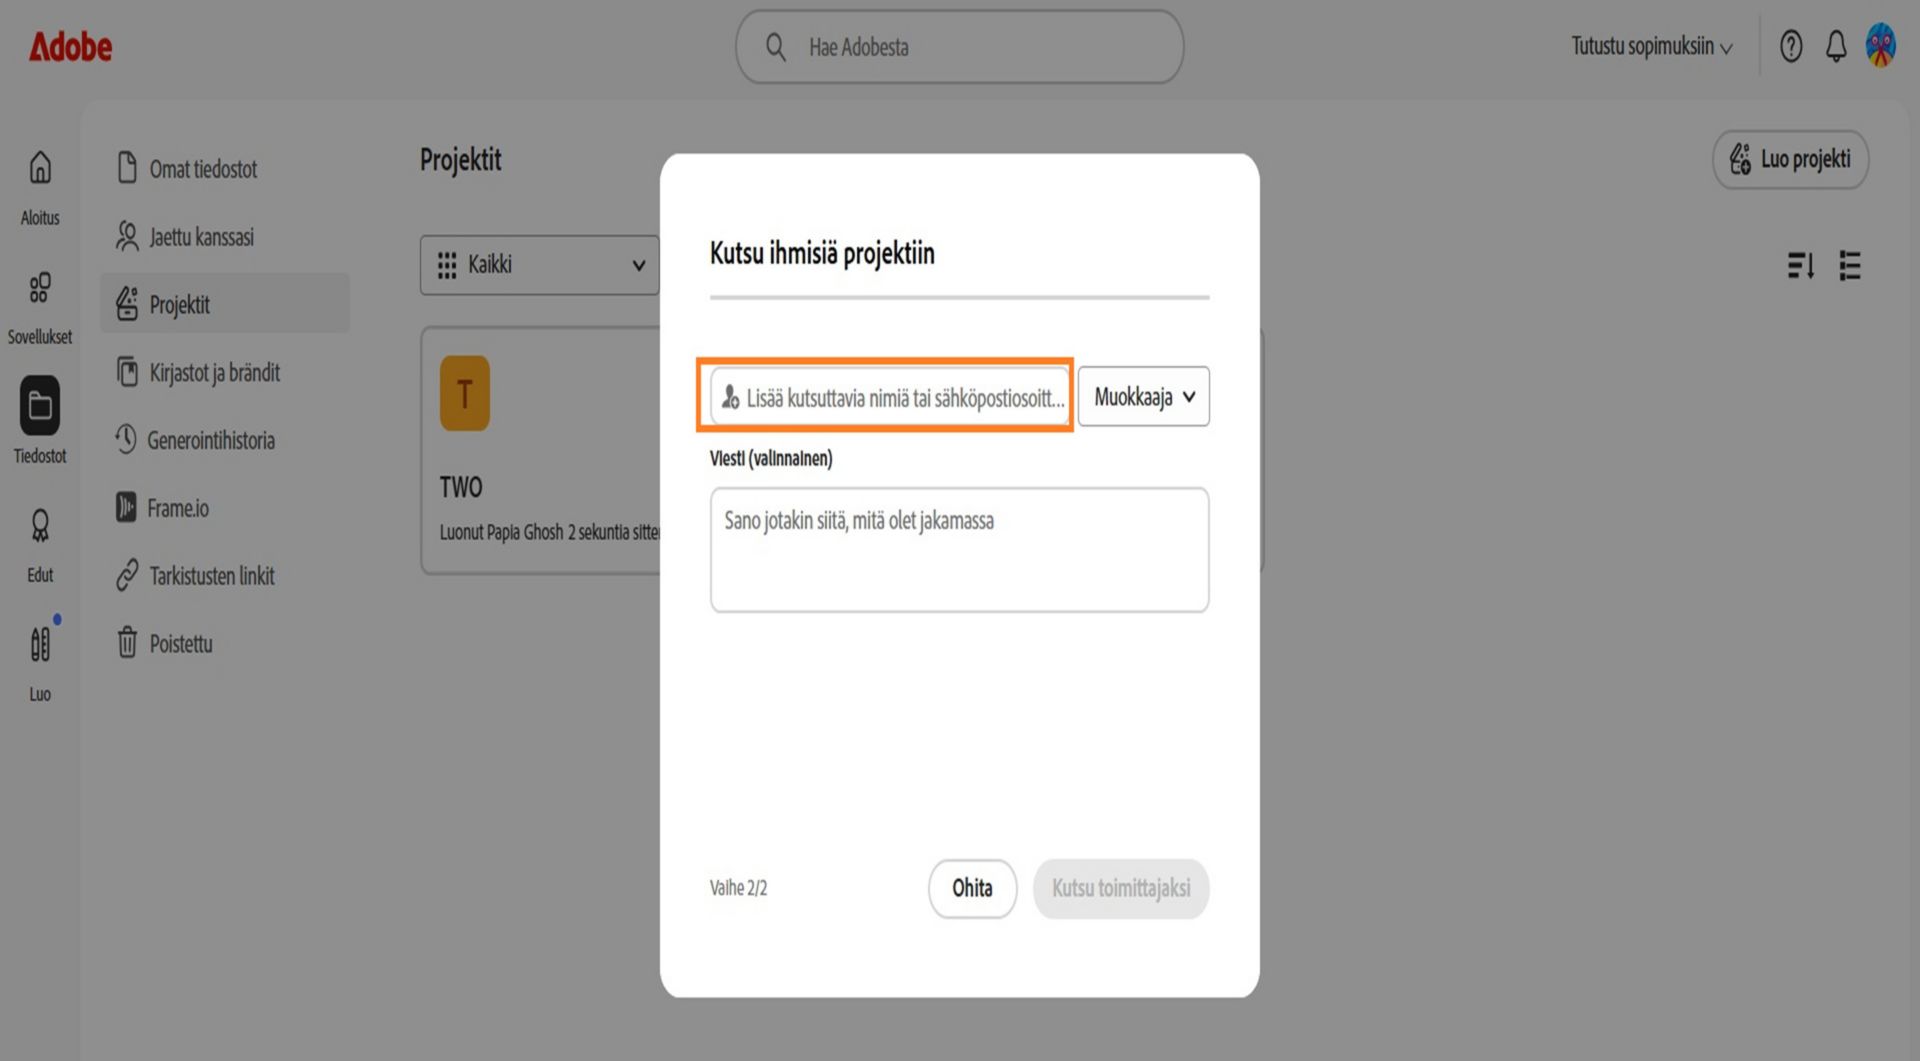The image size is (1920, 1061).
Task: Click the Poistettu trash can icon
Action: 127,642
